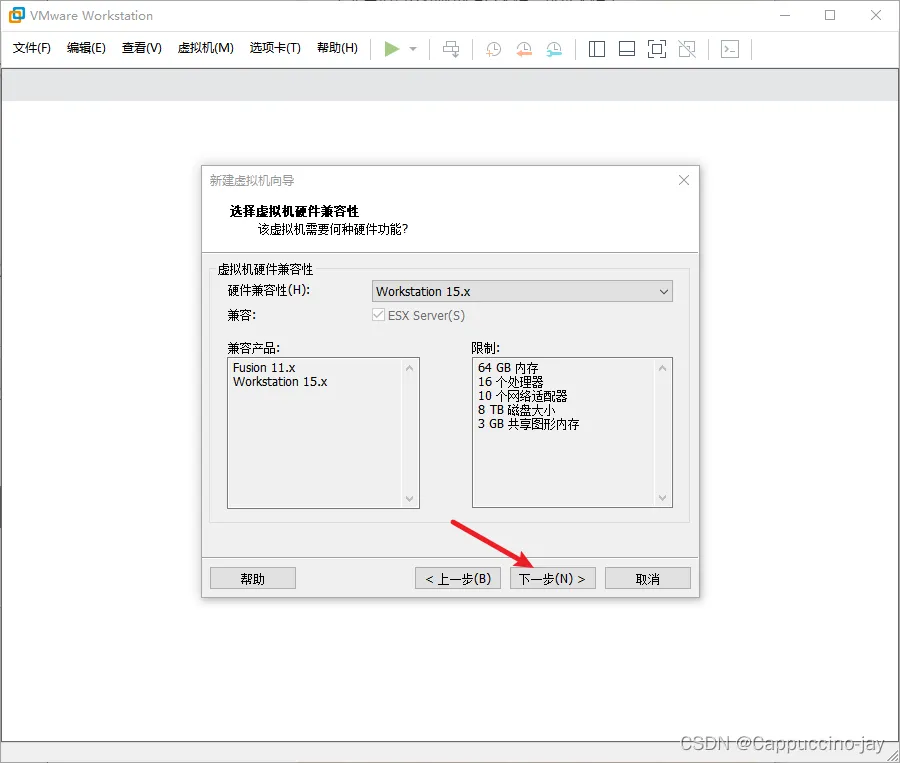This screenshot has width=900, height=763.
Task: Click the green Power On play icon
Action: pos(391,49)
